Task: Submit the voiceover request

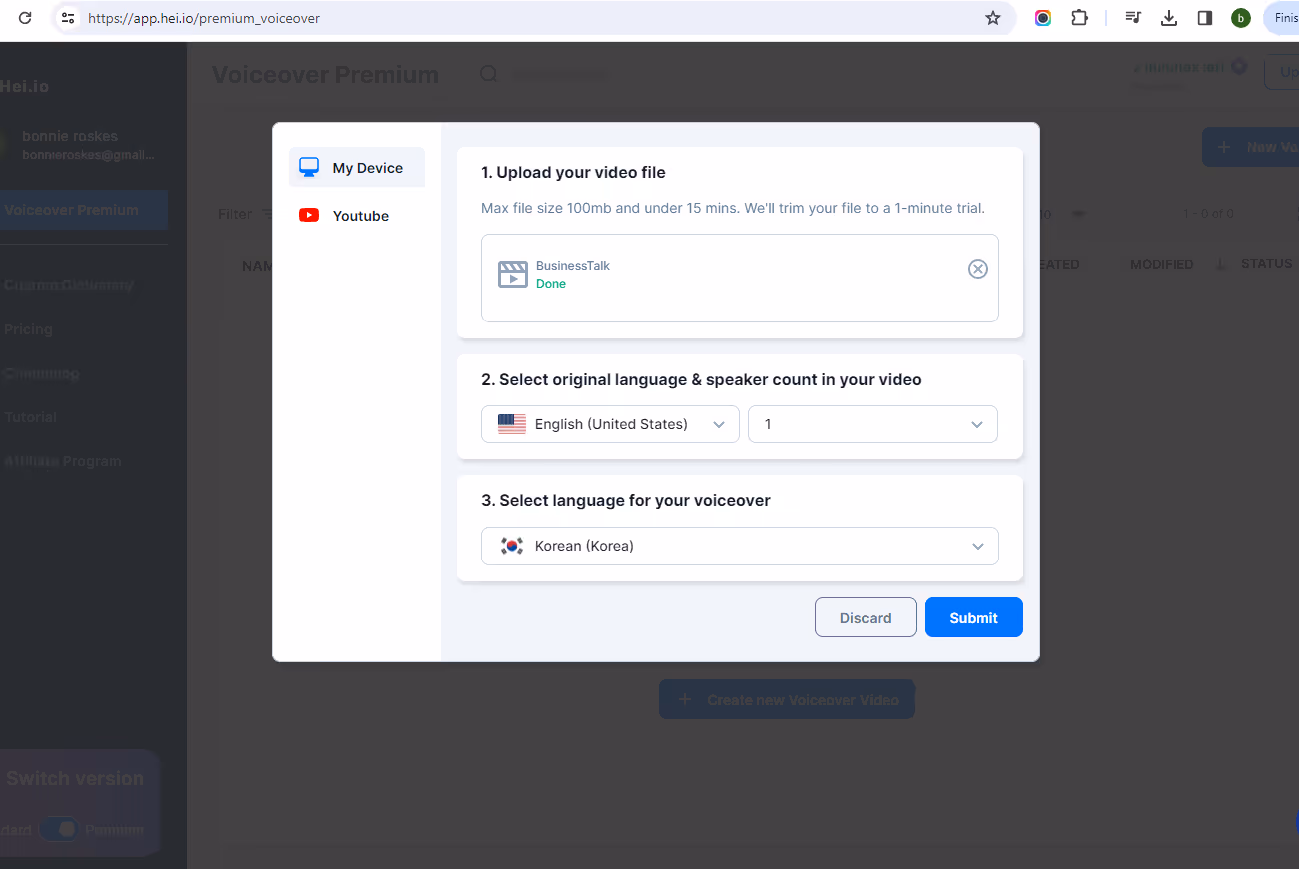Action: pos(974,617)
